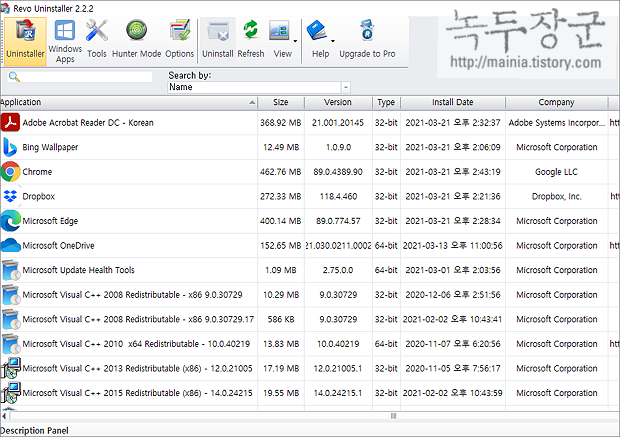Click OneDrive 64-bit type cell
This screenshot has height=437, width=620.
tap(386, 246)
